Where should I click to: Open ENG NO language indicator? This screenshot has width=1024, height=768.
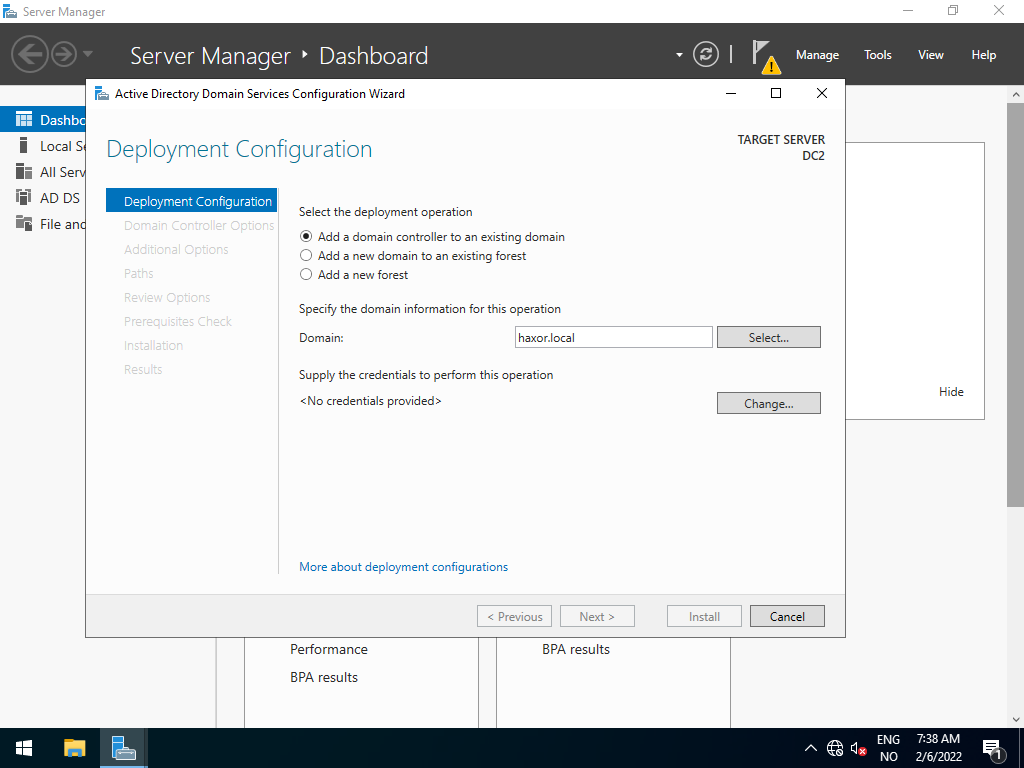pyautogui.click(x=888, y=748)
